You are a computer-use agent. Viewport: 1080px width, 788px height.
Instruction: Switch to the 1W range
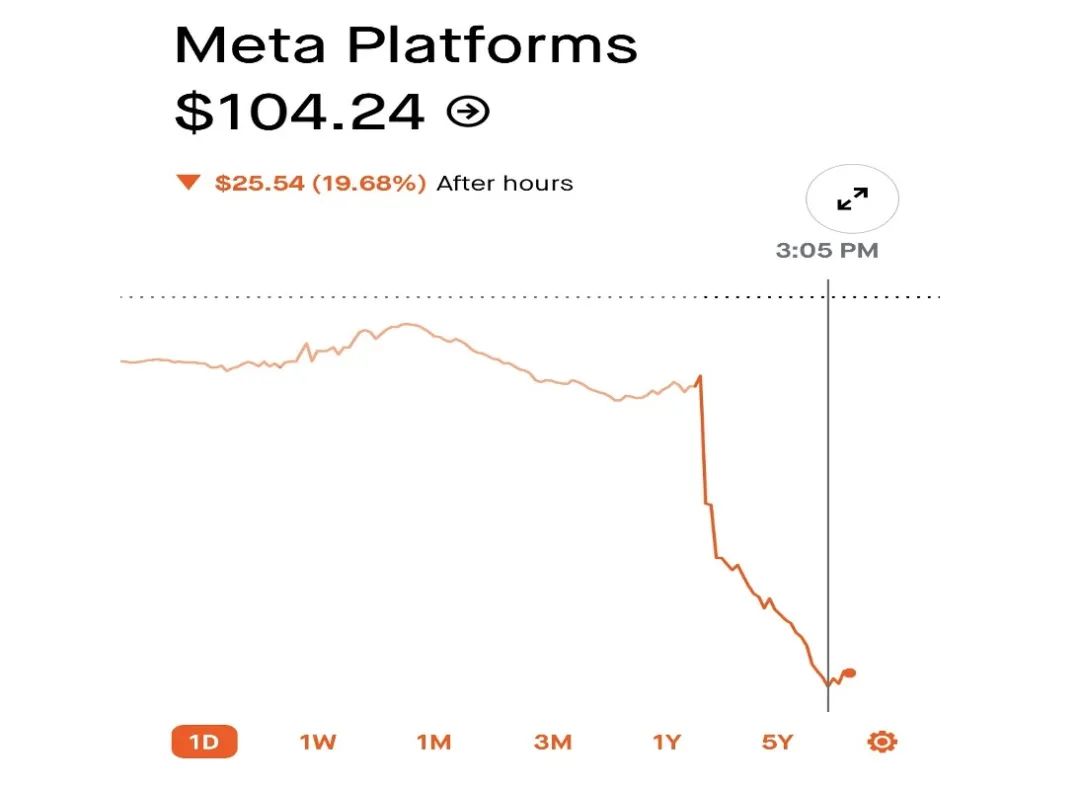click(x=317, y=742)
